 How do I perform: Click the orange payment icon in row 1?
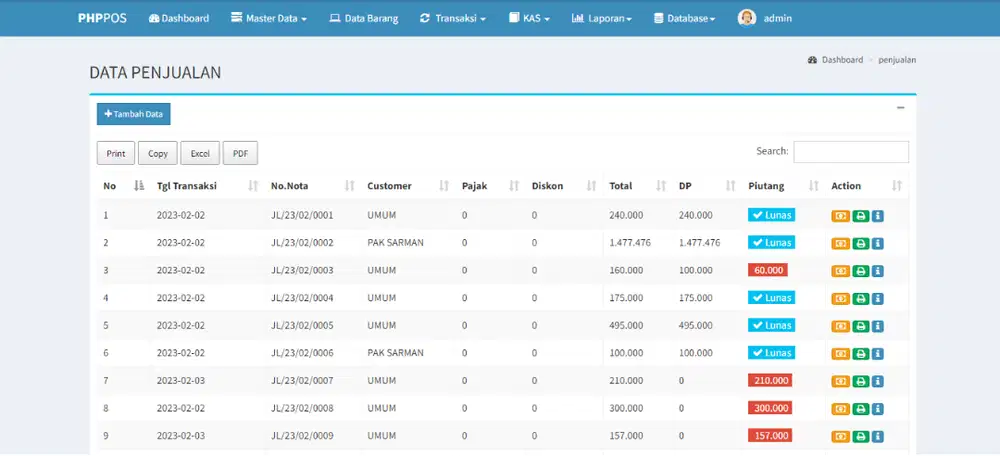(840, 215)
